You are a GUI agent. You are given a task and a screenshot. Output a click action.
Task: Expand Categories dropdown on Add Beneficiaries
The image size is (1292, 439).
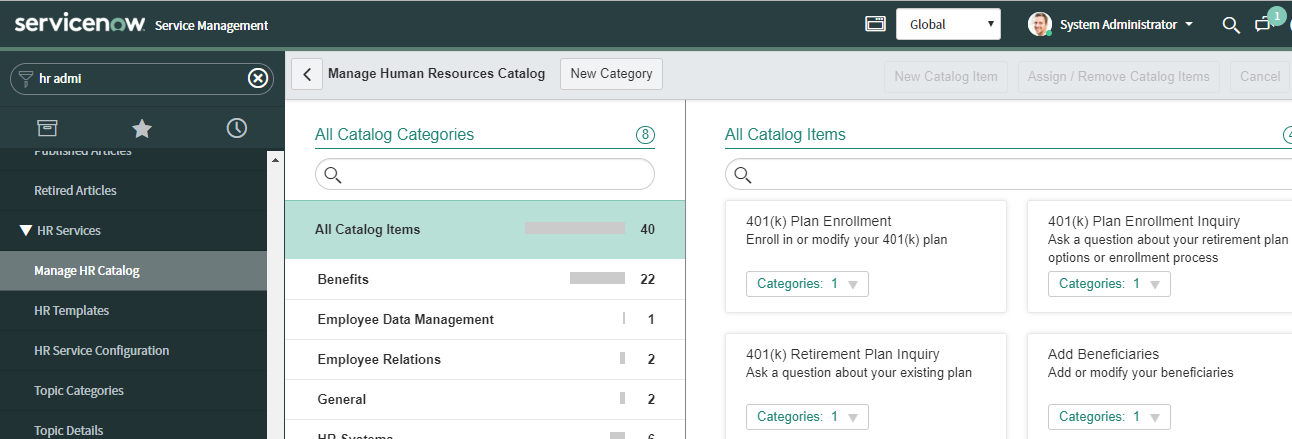1109,417
